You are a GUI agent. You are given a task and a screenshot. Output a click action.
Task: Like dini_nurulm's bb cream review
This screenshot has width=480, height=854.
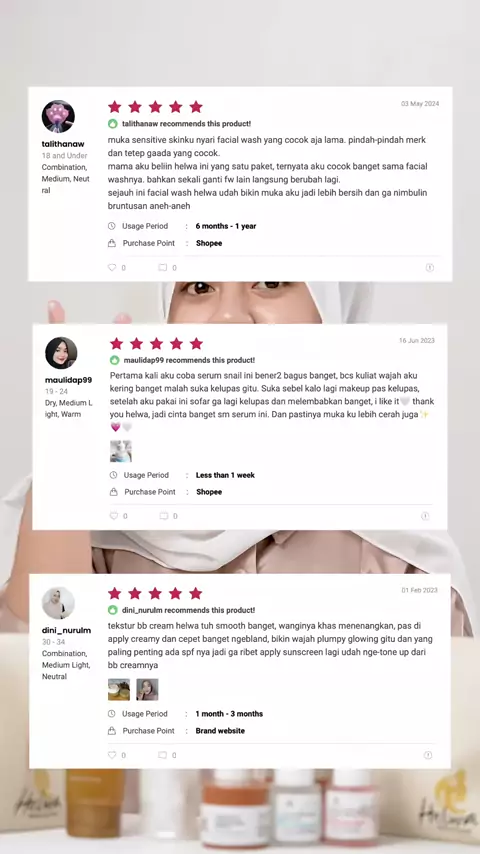click(x=112, y=755)
